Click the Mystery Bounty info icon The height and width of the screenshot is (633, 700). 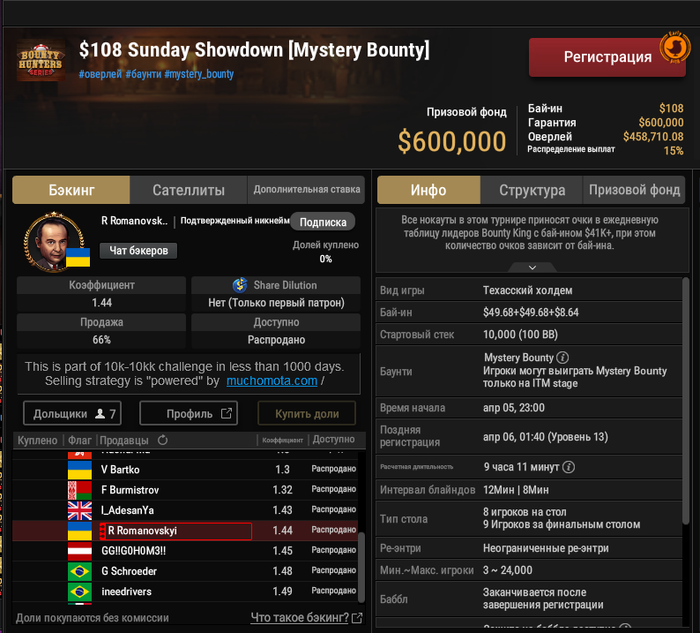[x=563, y=357]
